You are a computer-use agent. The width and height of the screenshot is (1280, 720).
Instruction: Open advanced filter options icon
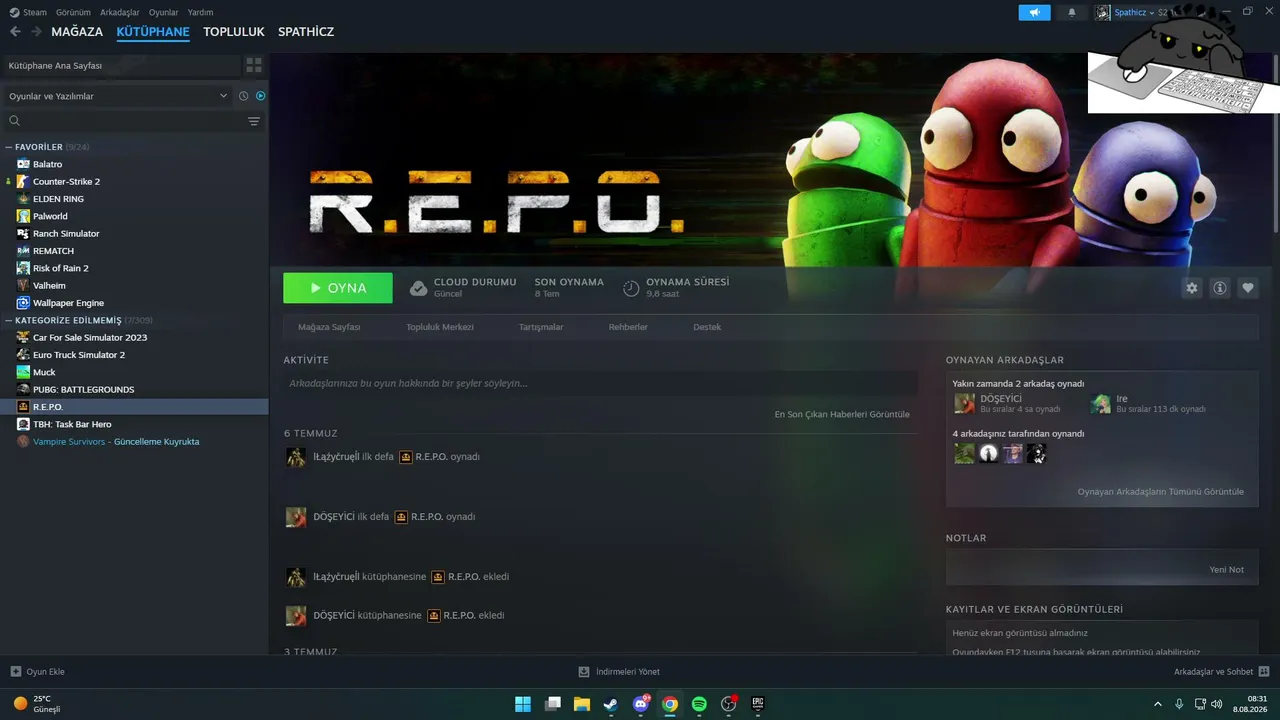(x=254, y=121)
